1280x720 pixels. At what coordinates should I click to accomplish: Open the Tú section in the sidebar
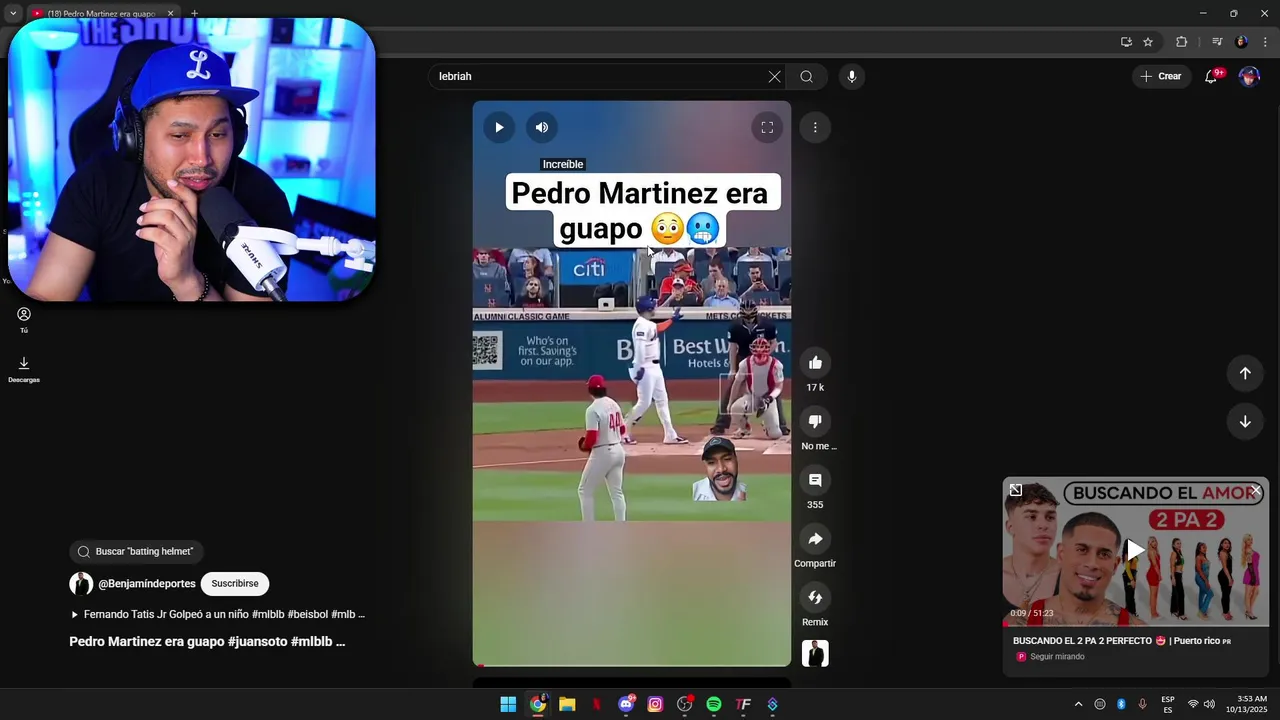[x=24, y=320]
